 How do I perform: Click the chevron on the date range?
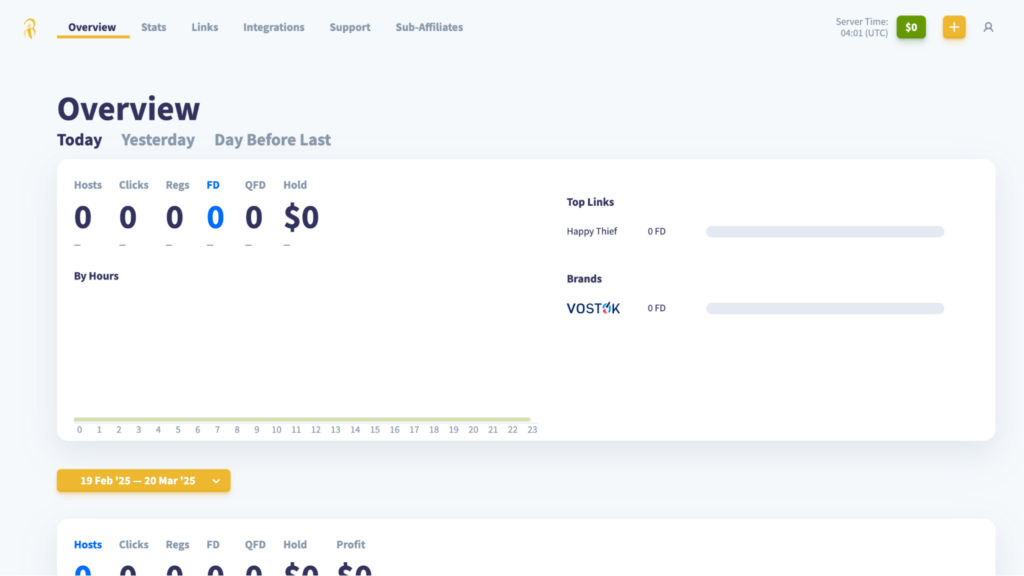(216, 481)
